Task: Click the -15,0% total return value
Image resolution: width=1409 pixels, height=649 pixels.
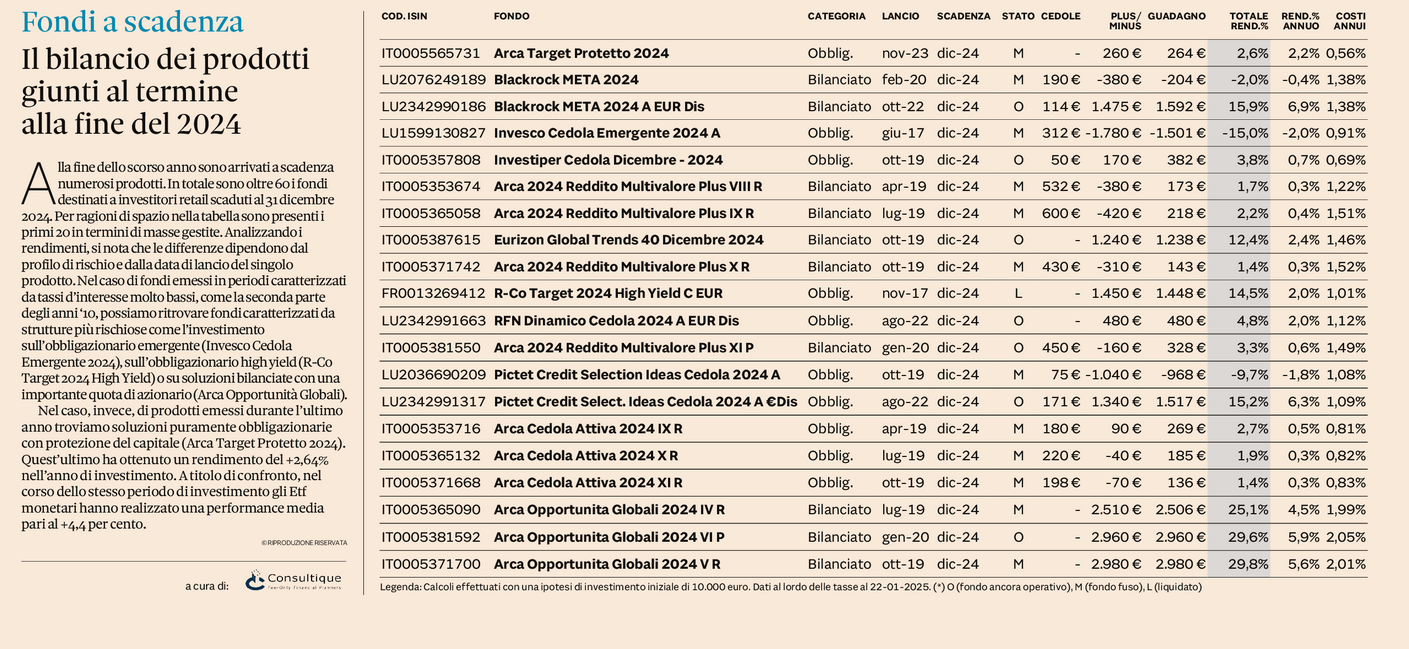Action: (x=1248, y=133)
